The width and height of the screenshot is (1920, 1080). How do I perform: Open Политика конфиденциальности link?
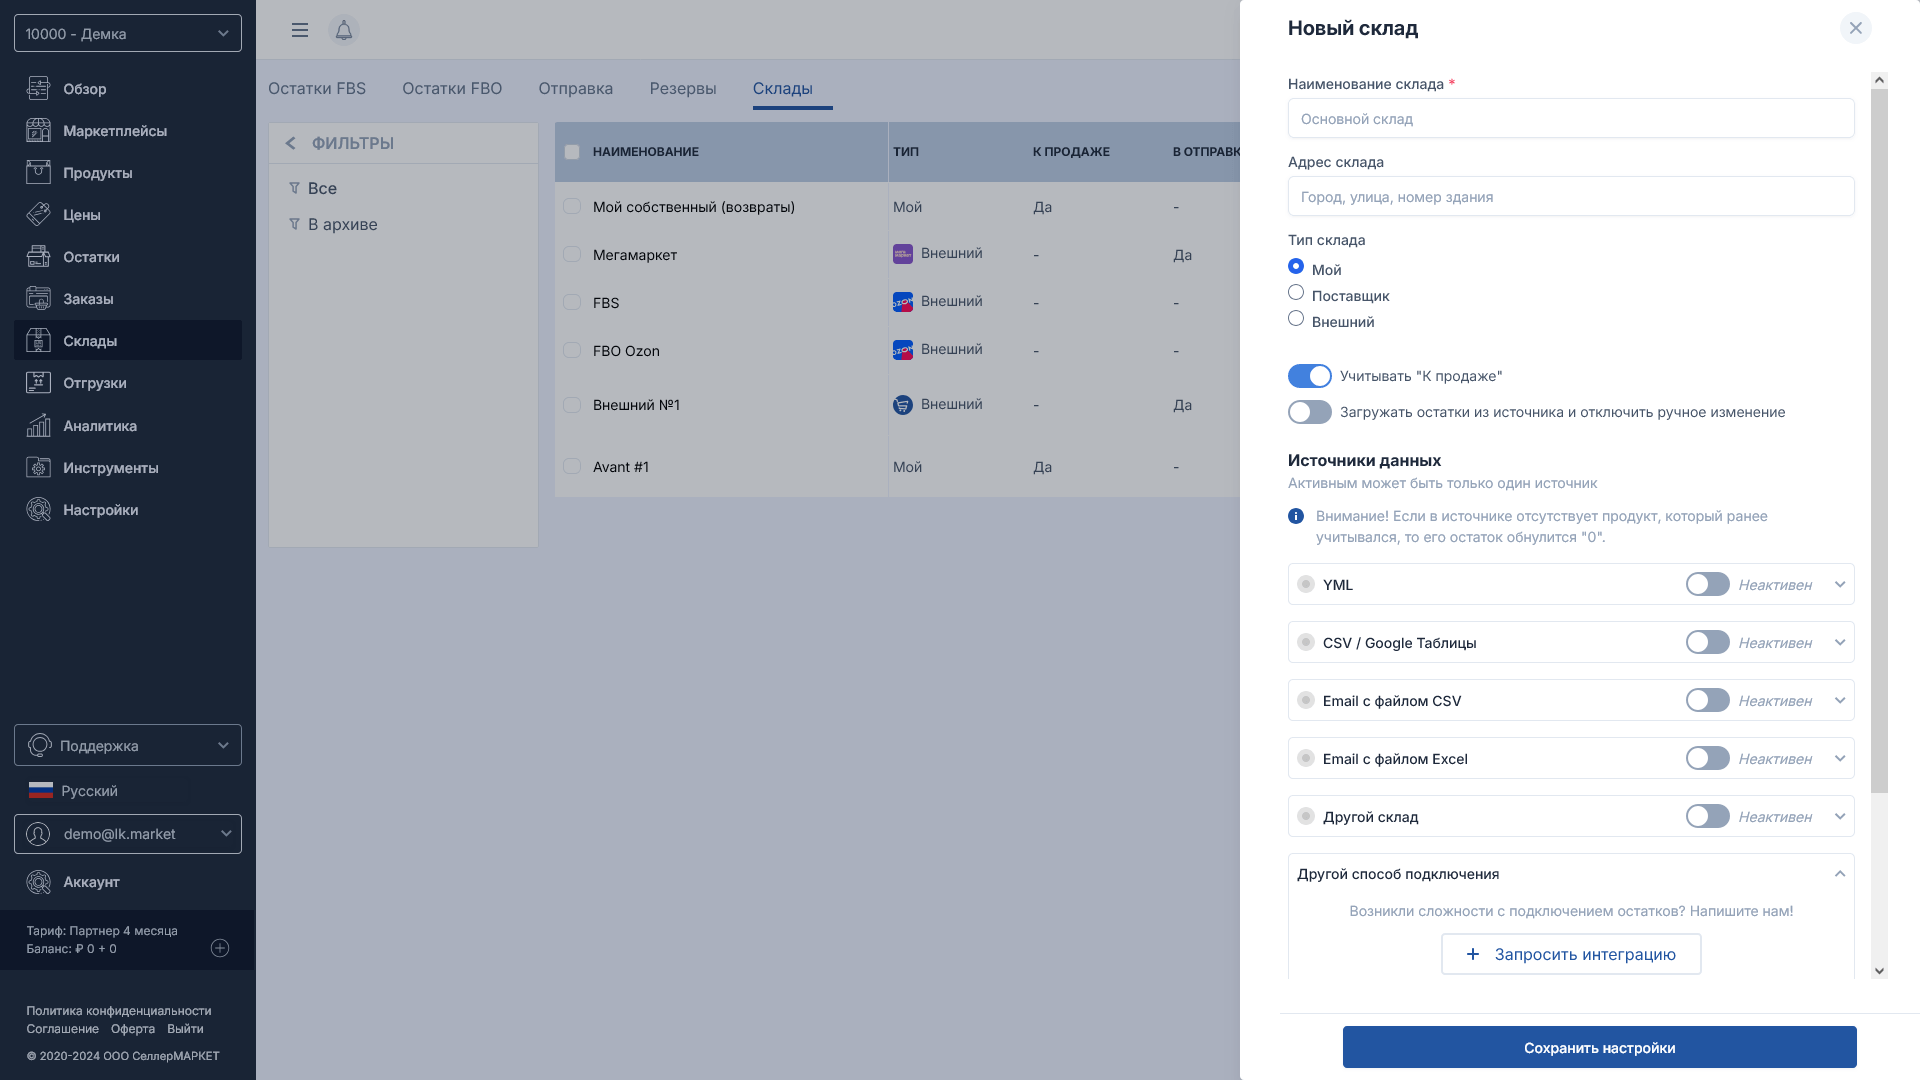click(119, 1011)
